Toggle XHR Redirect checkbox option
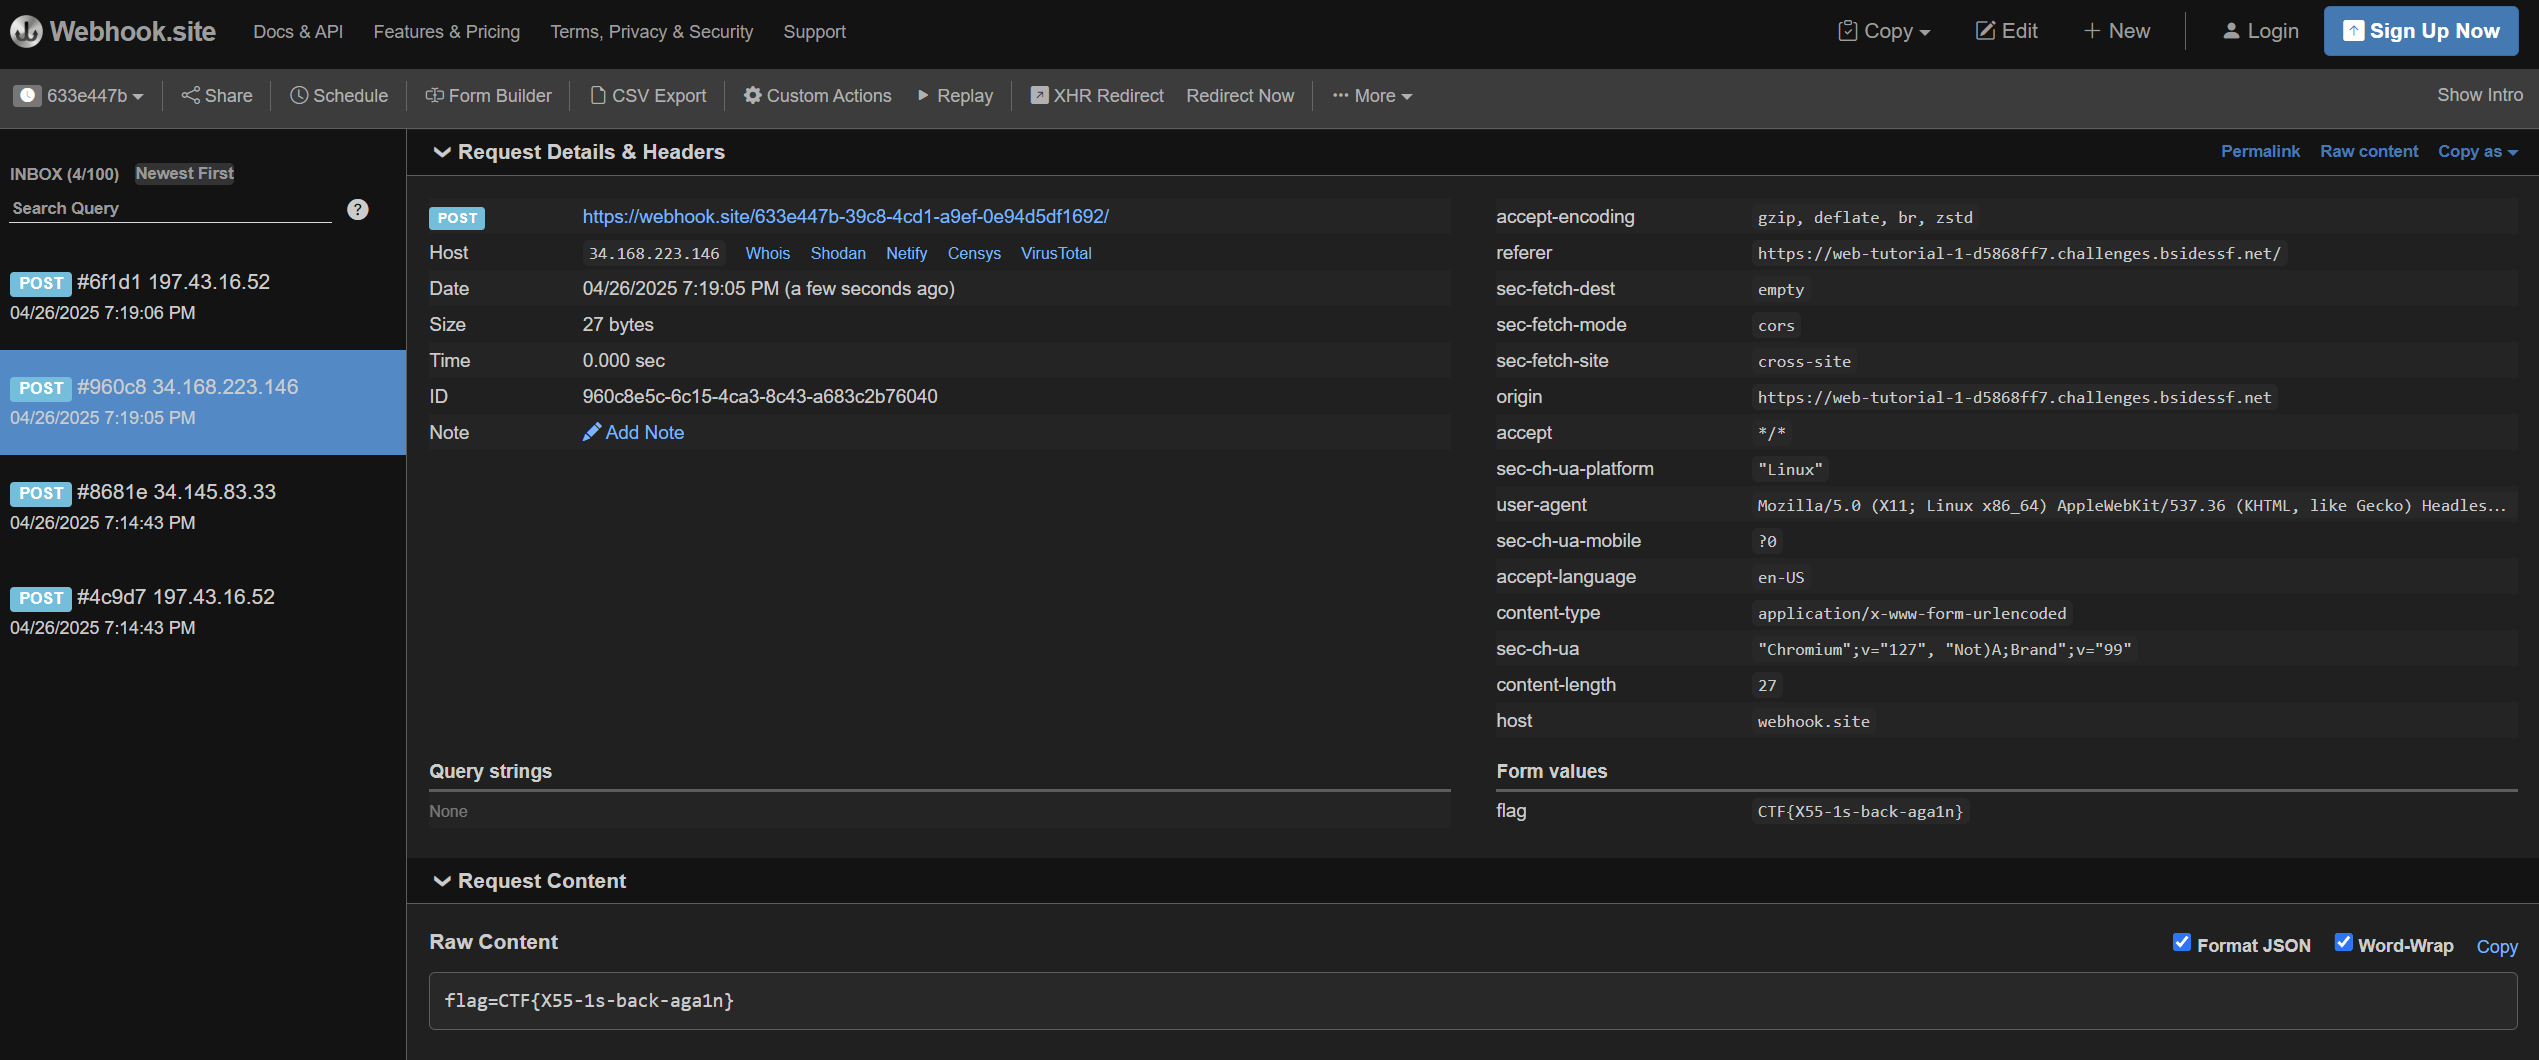Screen dimensions: 2539x1060 1096,96
